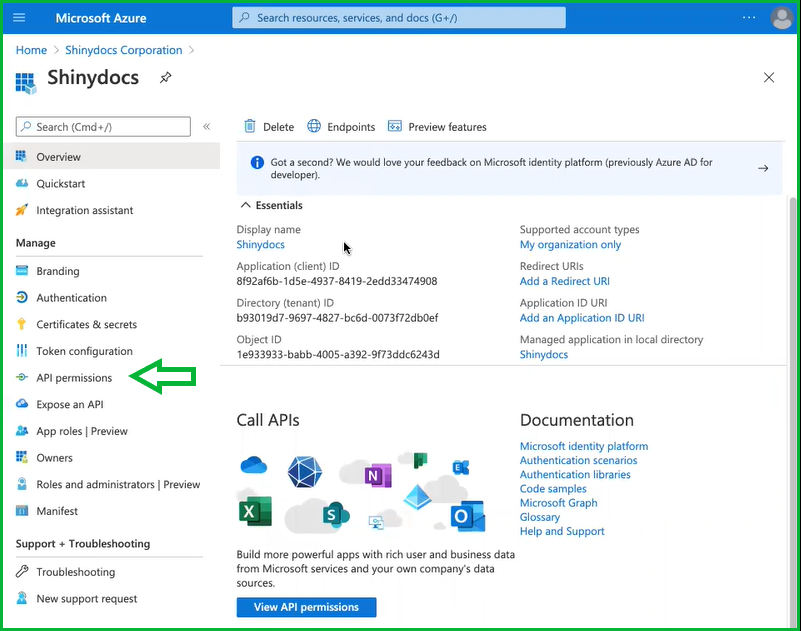The width and height of the screenshot is (801, 631).
Task: Click the user account avatar
Action: [x=781, y=18]
